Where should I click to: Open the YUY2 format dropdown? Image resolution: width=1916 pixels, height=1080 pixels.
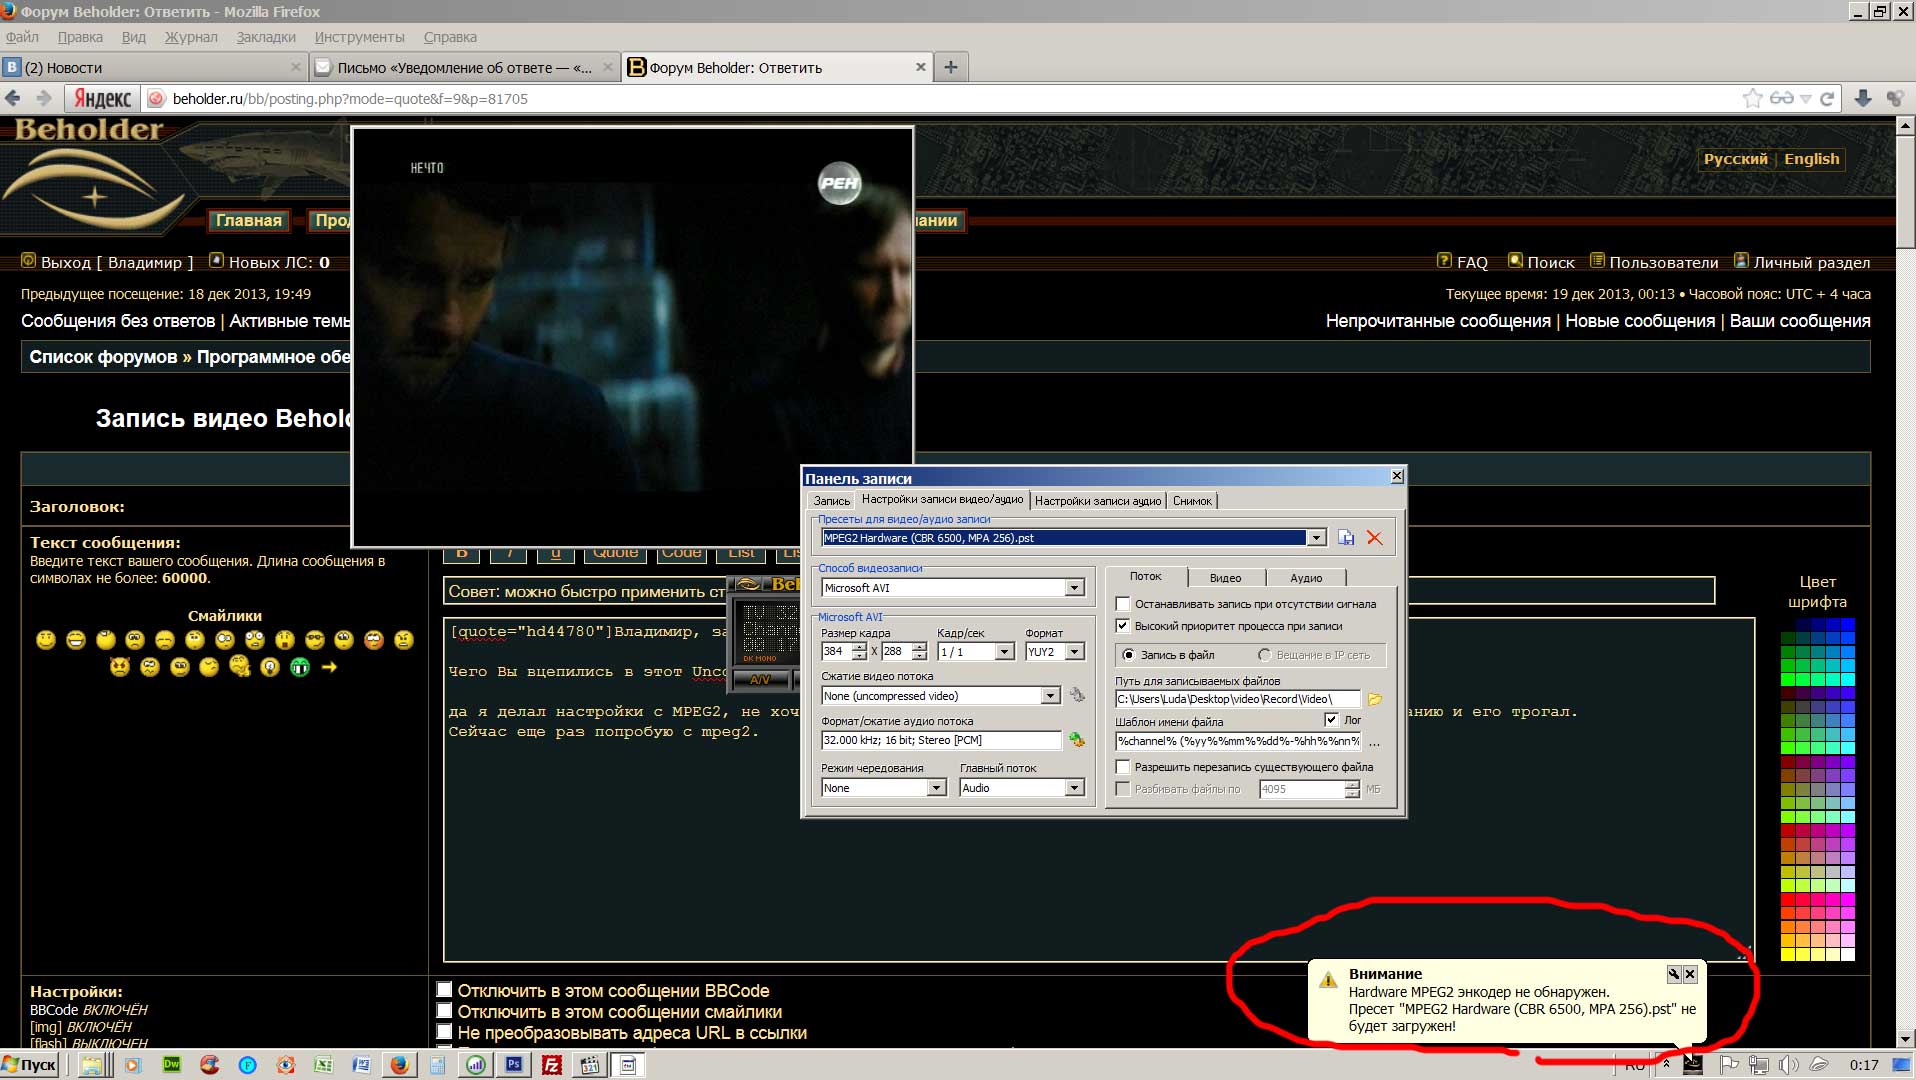tap(1074, 652)
